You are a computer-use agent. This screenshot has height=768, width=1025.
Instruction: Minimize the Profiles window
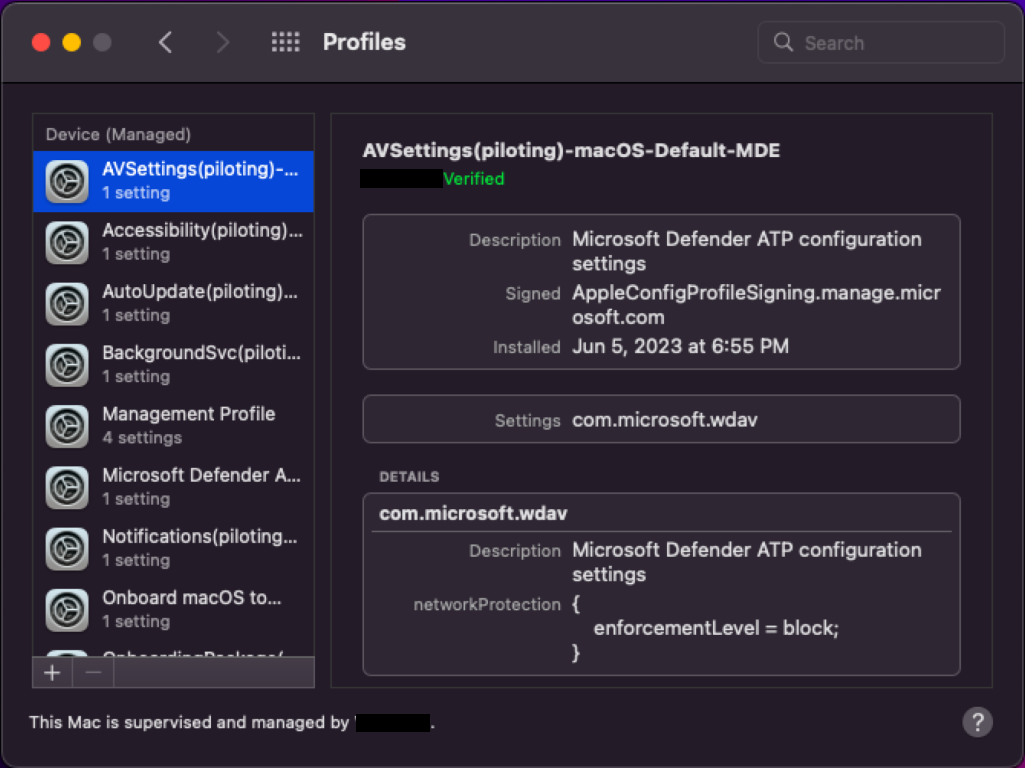click(72, 42)
